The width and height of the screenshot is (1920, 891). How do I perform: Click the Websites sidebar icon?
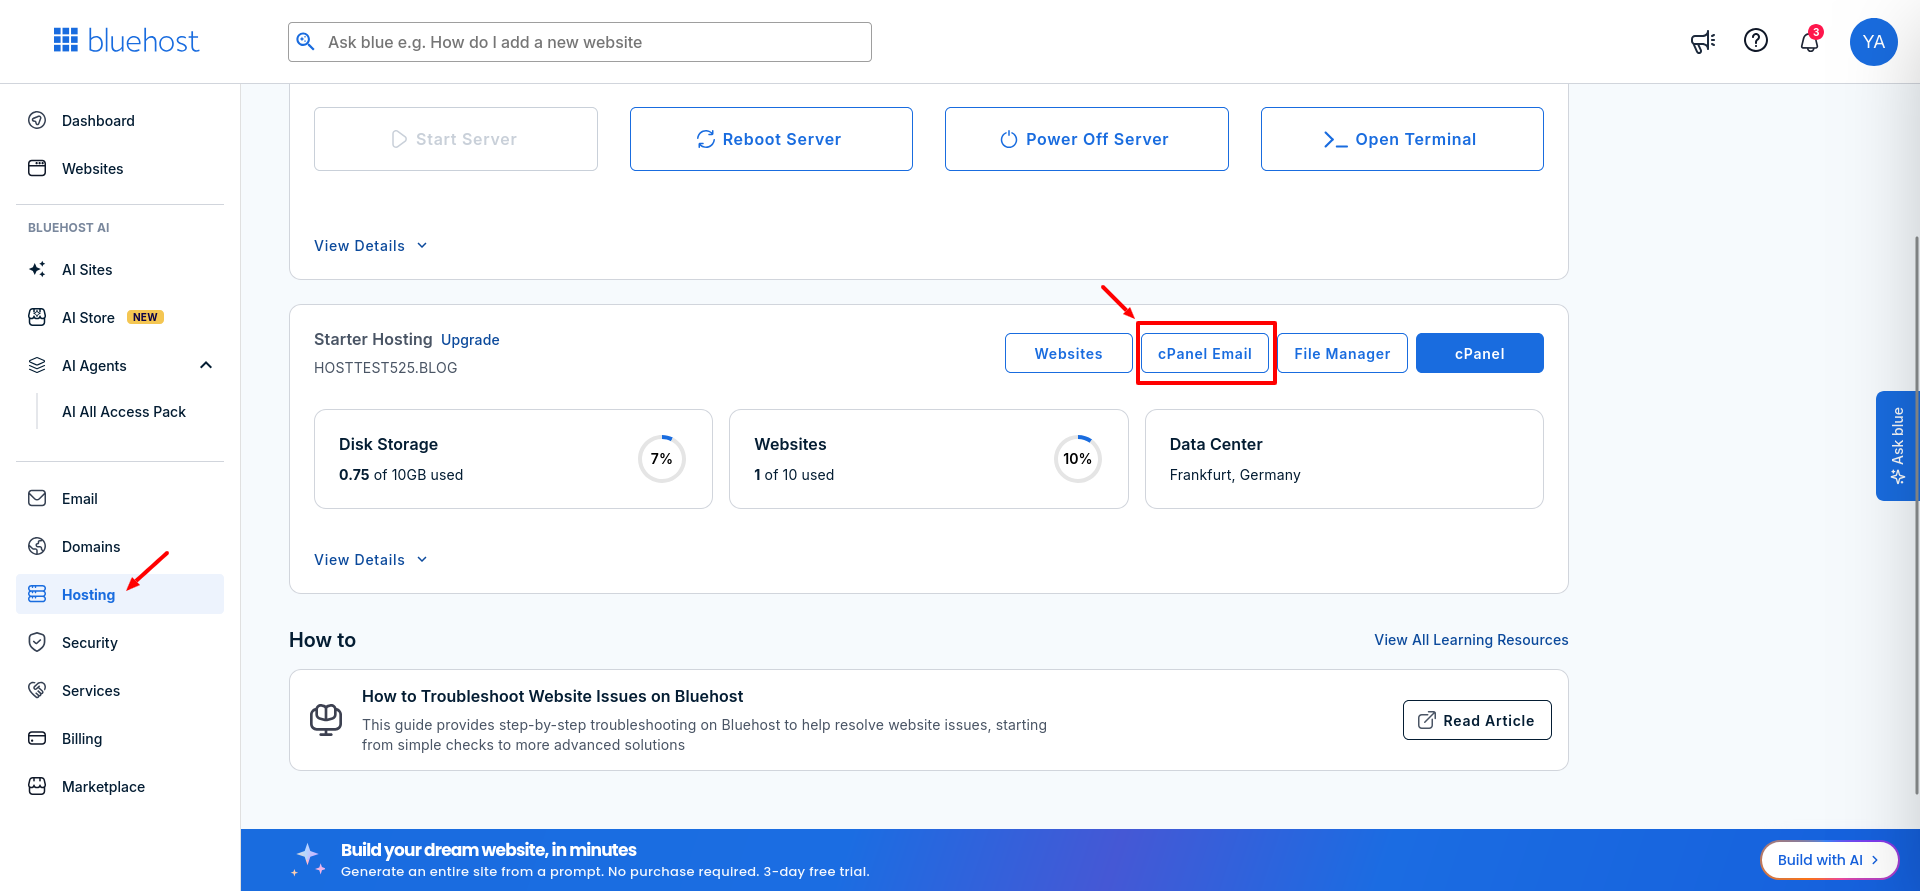(x=37, y=168)
